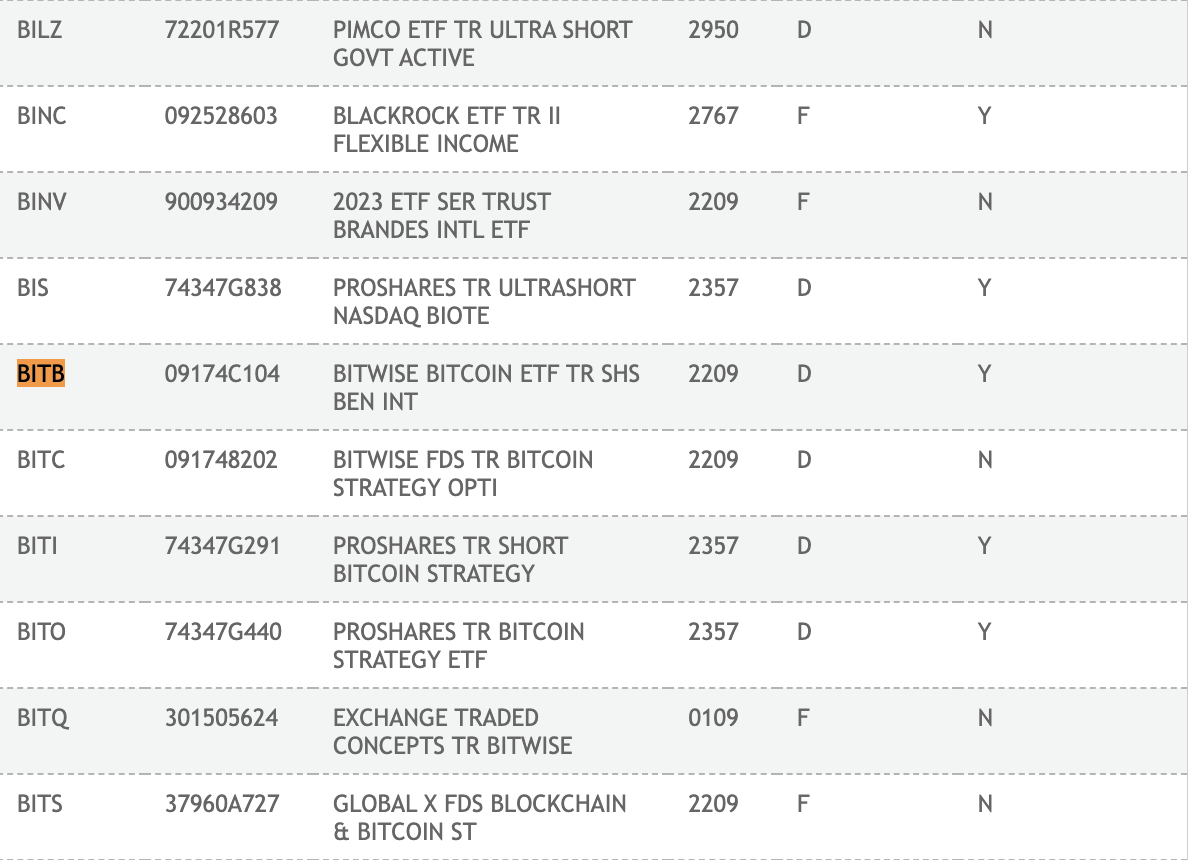This screenshot has height=860, width=1188.
Task: Select the BILZ ticker cell
Action: click(39, 30)
